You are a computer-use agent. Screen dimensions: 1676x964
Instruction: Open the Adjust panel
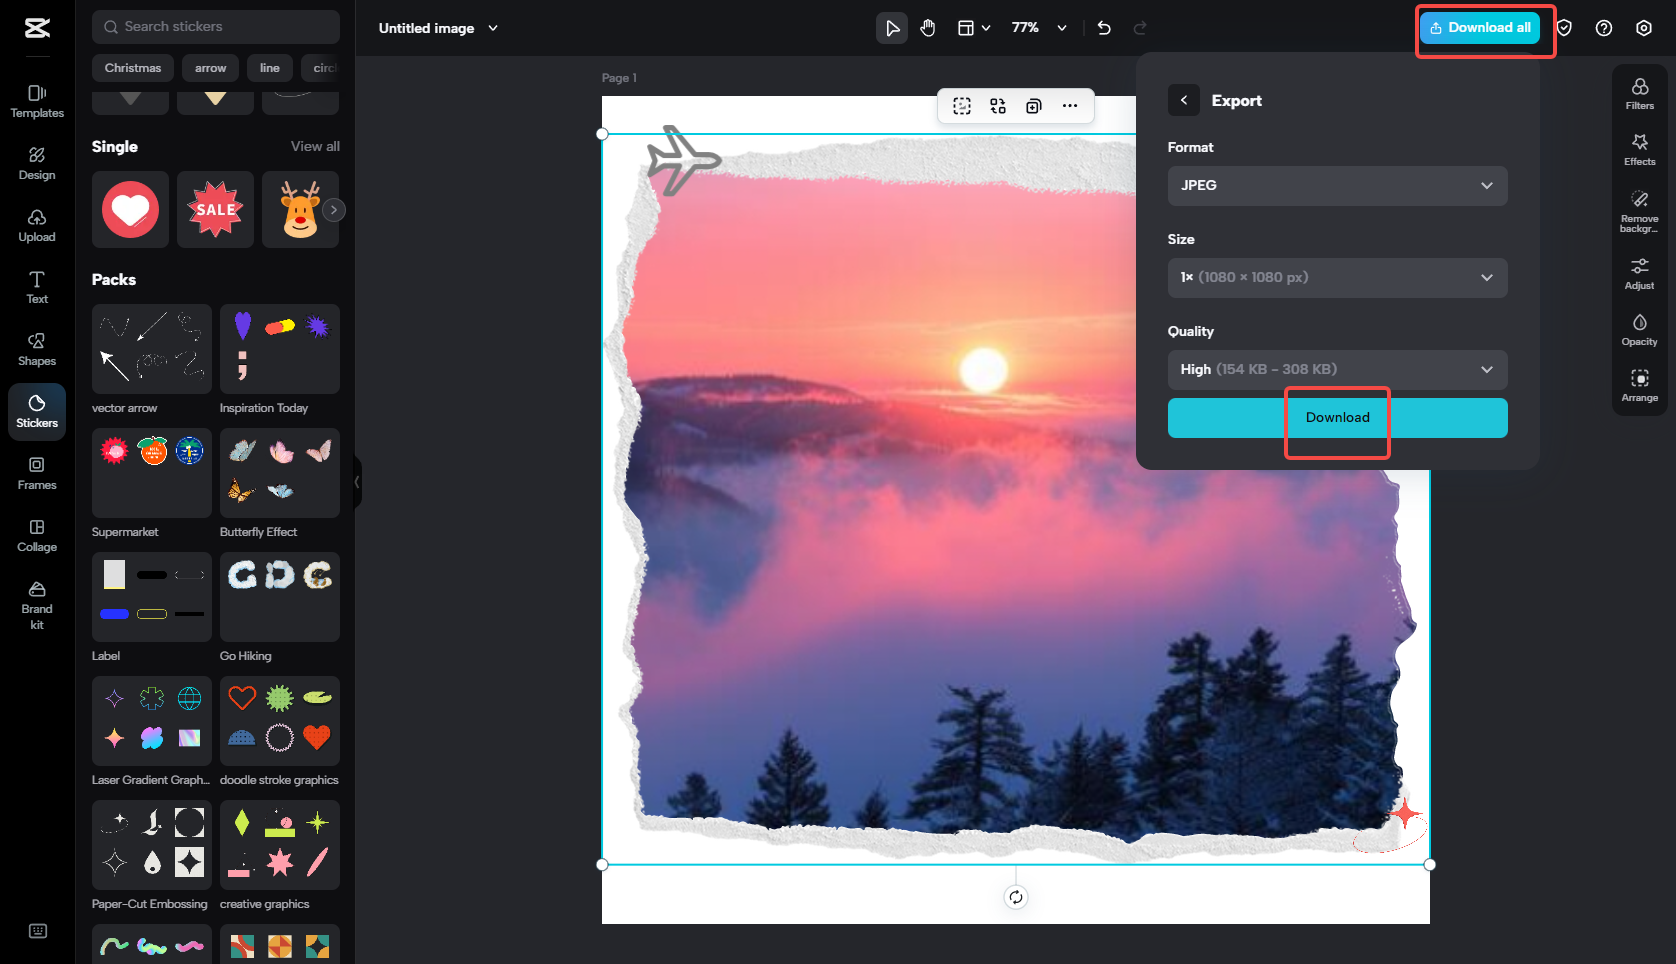pos(1639,272)
